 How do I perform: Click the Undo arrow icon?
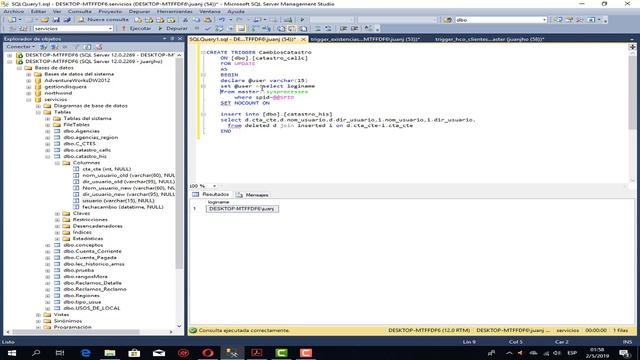tap(222, 20)
